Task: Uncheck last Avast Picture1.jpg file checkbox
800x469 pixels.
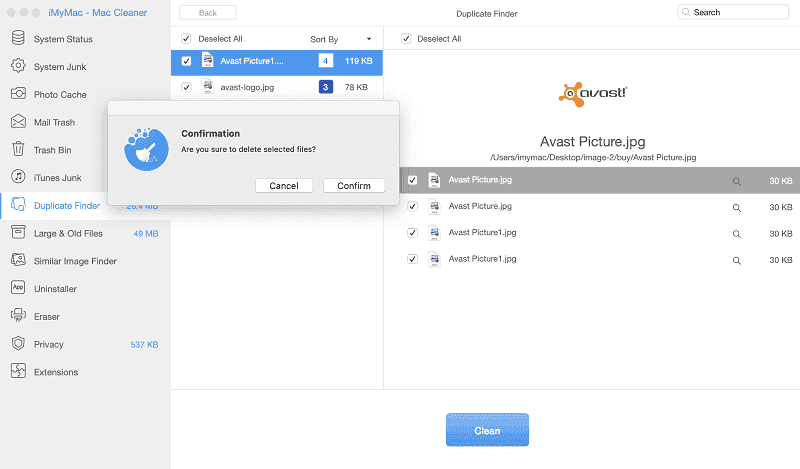Action: coord(412,259)
